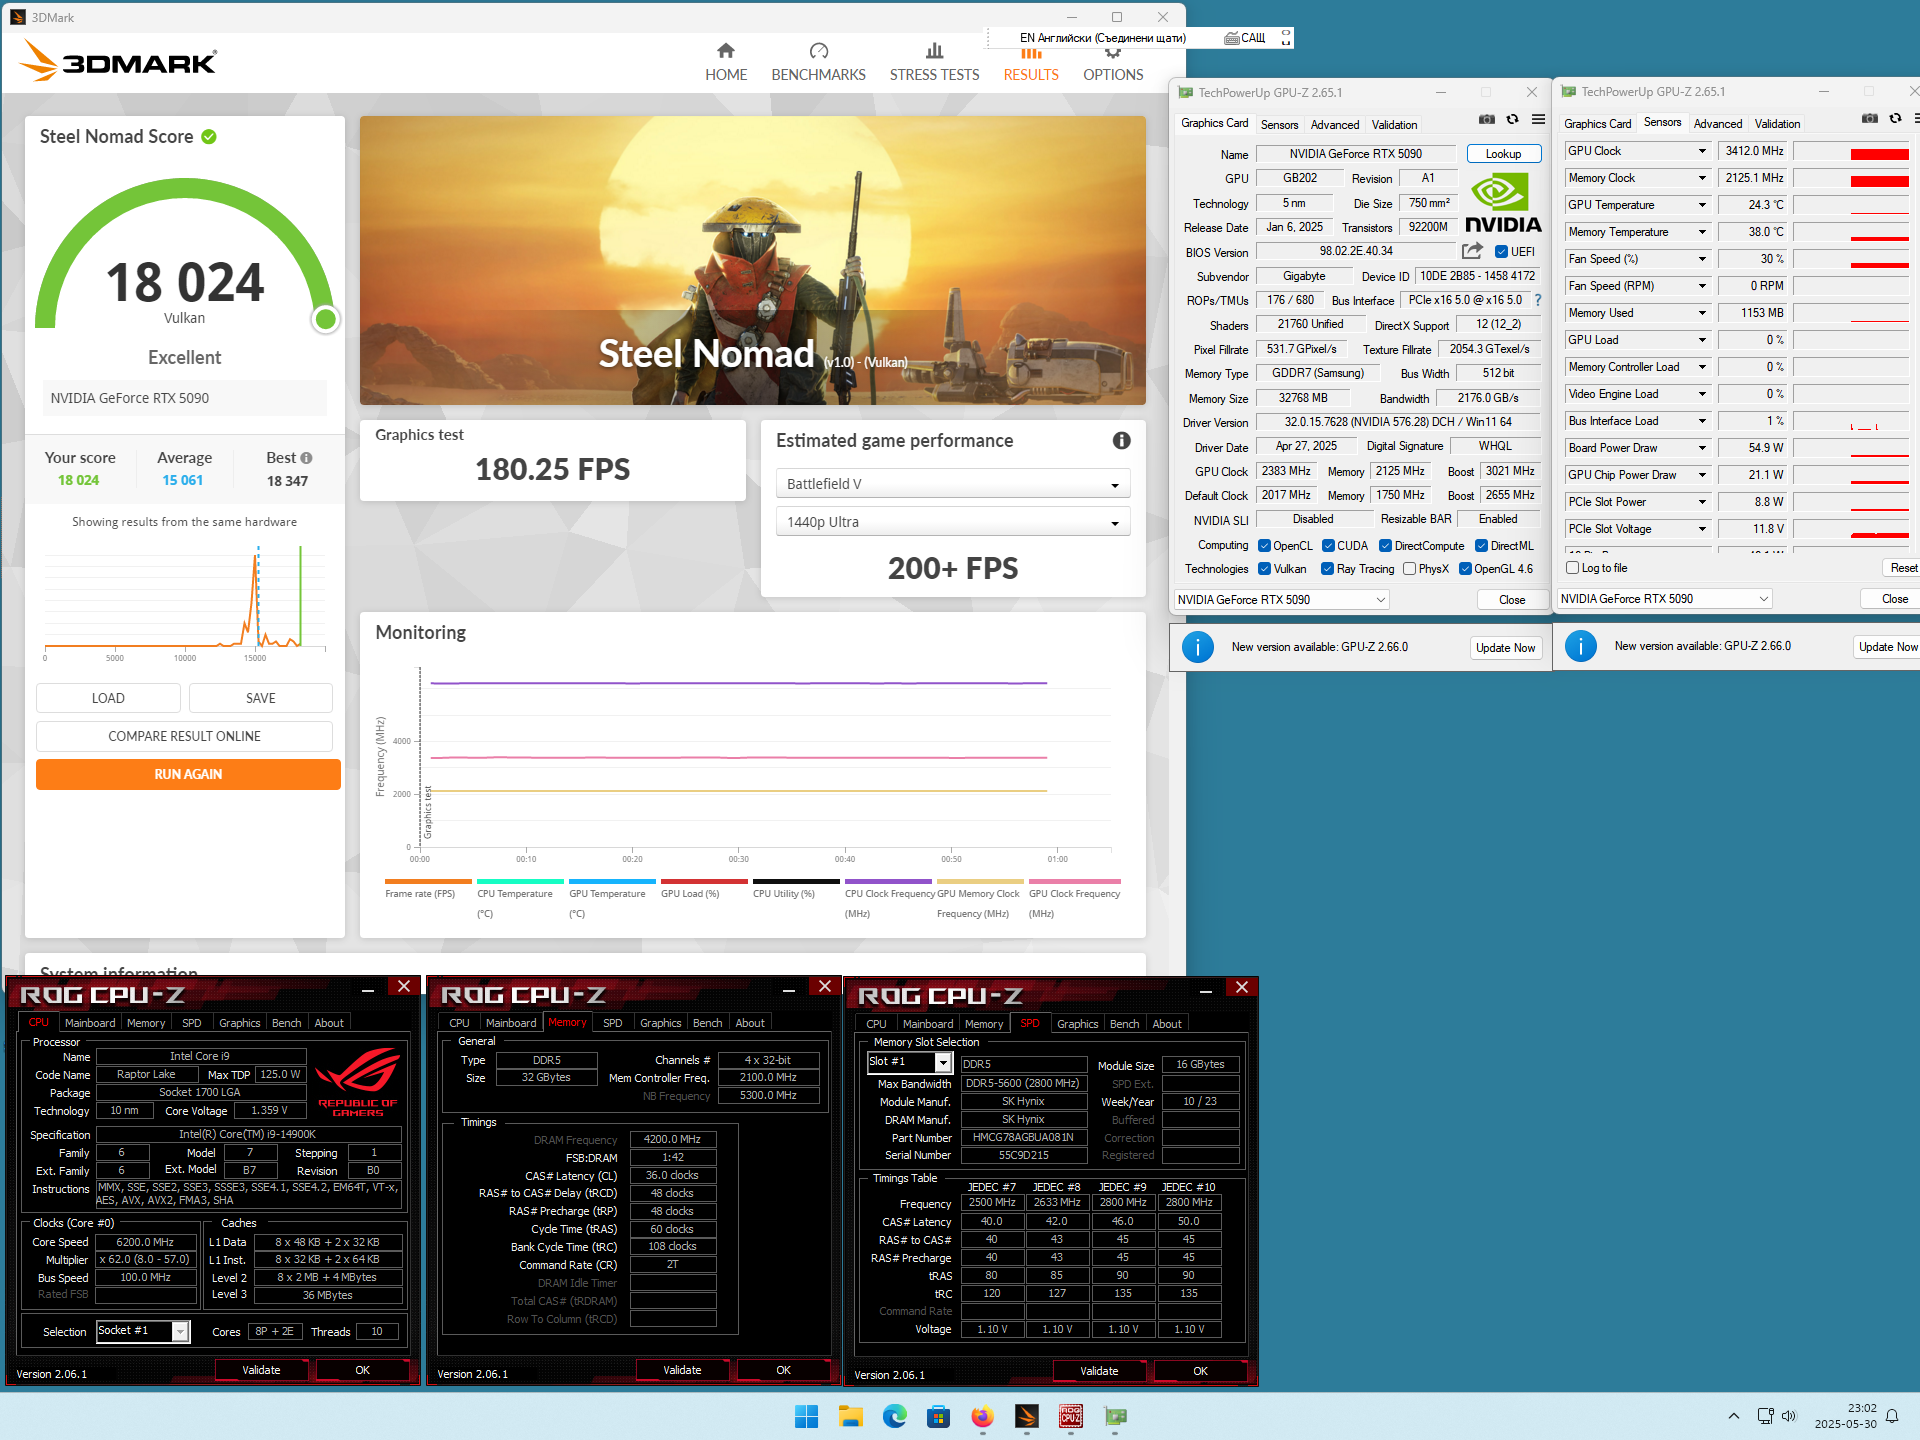Click the 3DMark logo
This screenshot has width=1920, height=1440.
click(118, 62)
